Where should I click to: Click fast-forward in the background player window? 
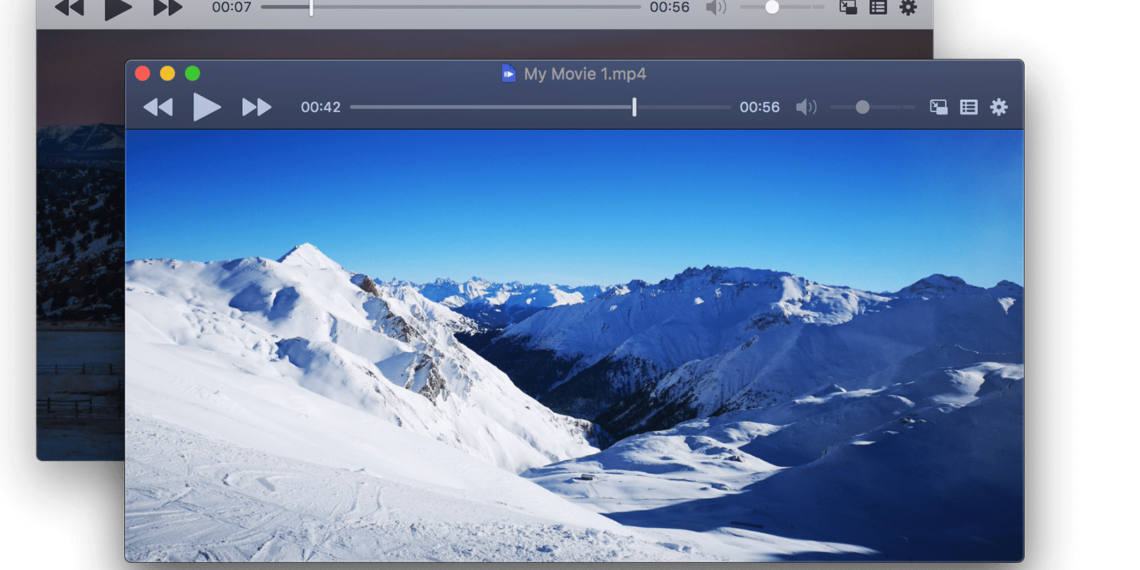click(168, 8)
